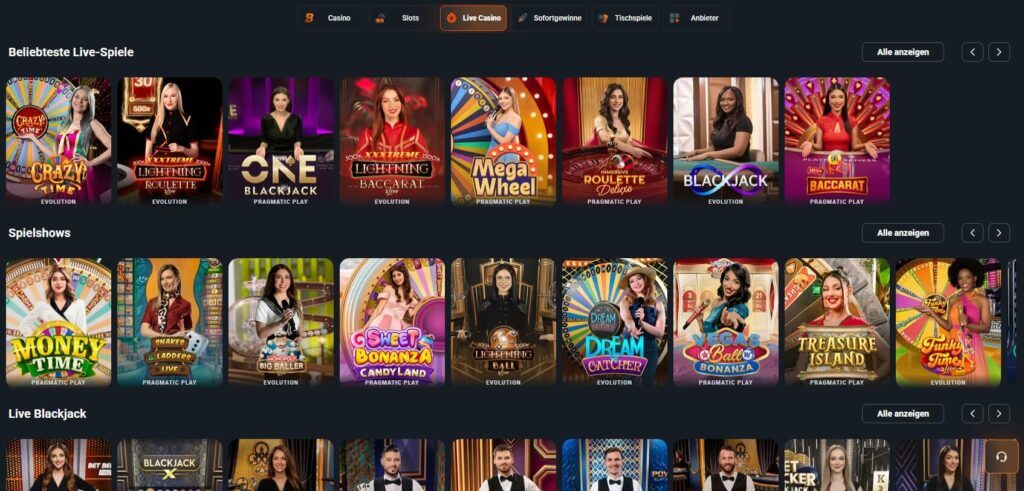Switch to the Slots tab
Image resolution: width=1024 pixels, height=491 pixels.
(x=401, y=18)
